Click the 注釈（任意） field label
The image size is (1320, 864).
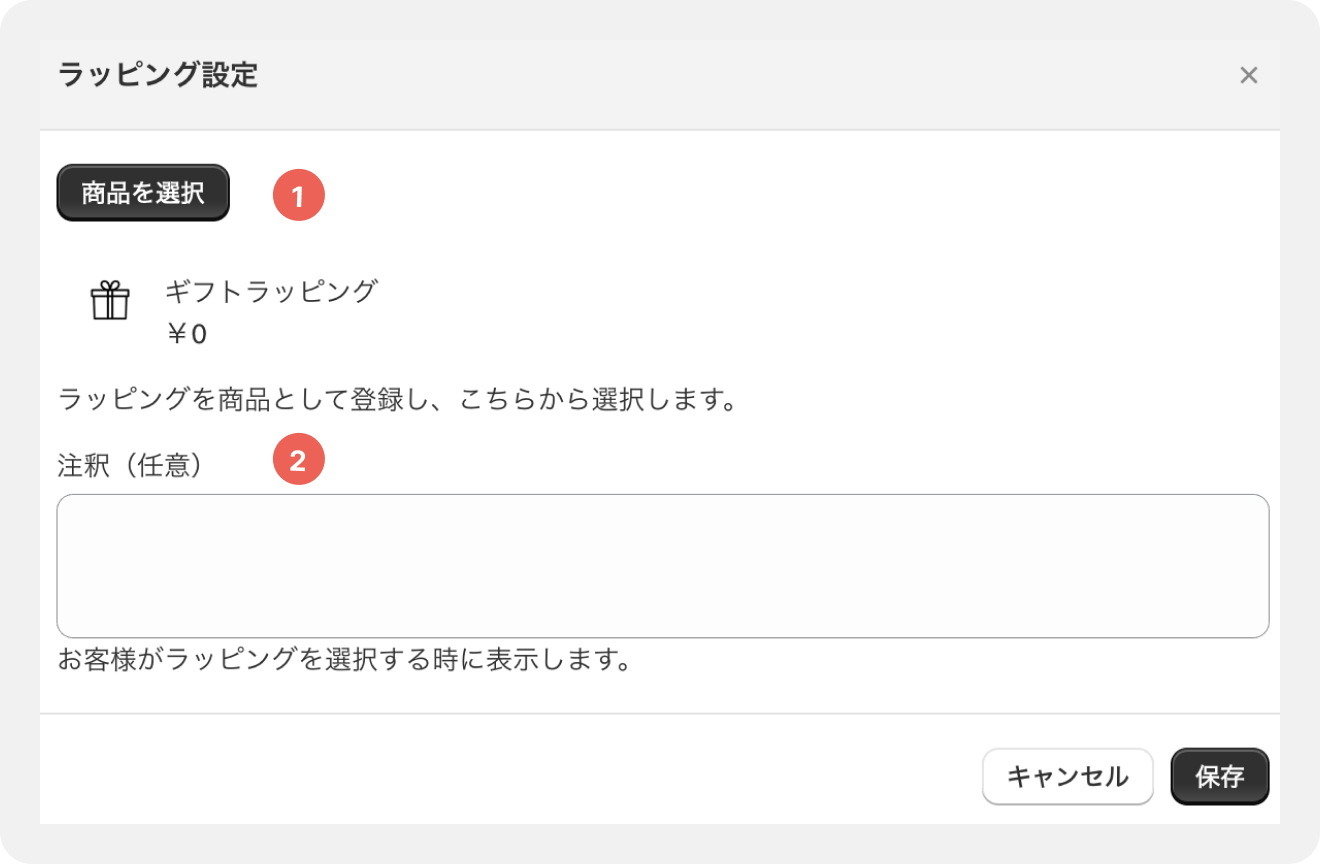pyautogui.click(x=131, y=466)
